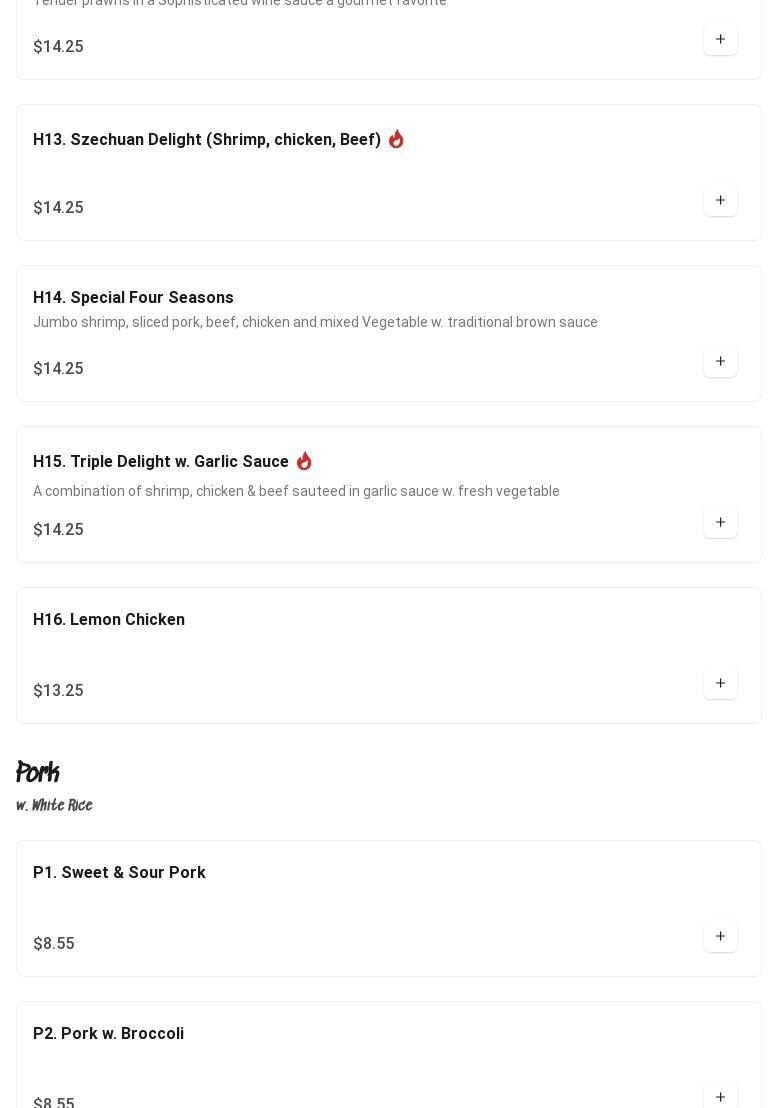Open the H14 Special Four Seasons title
Screen dimensions: 778x1108
pyautogui.click(x=133, y=298)
